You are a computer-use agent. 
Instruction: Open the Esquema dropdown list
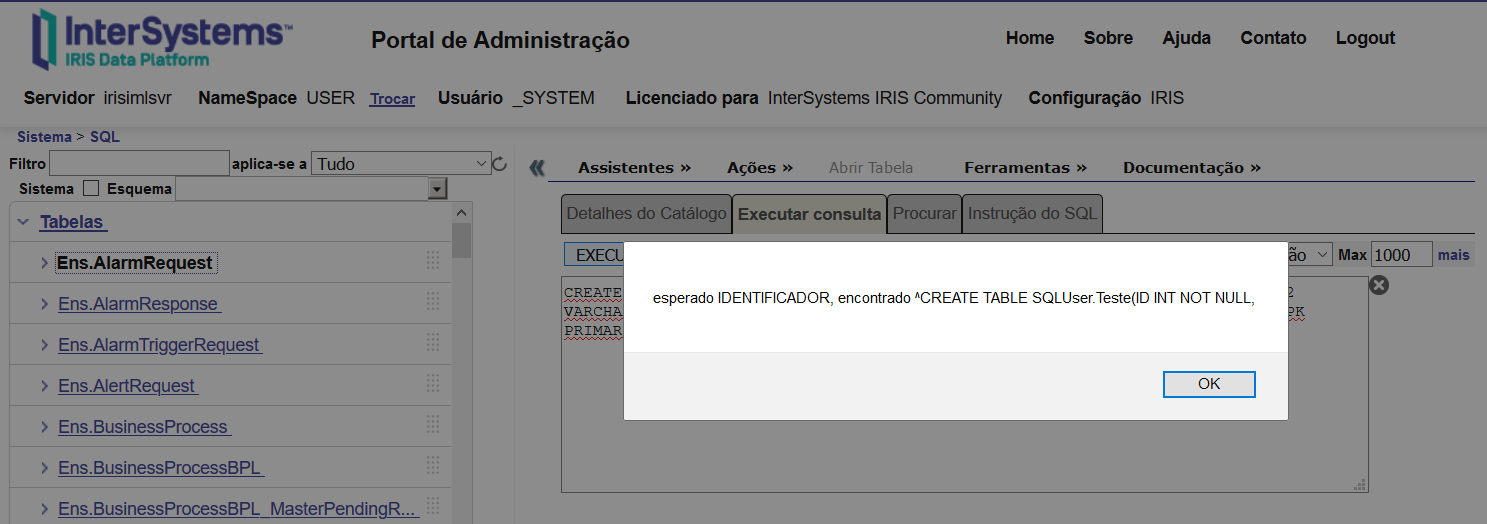point(437,189)
